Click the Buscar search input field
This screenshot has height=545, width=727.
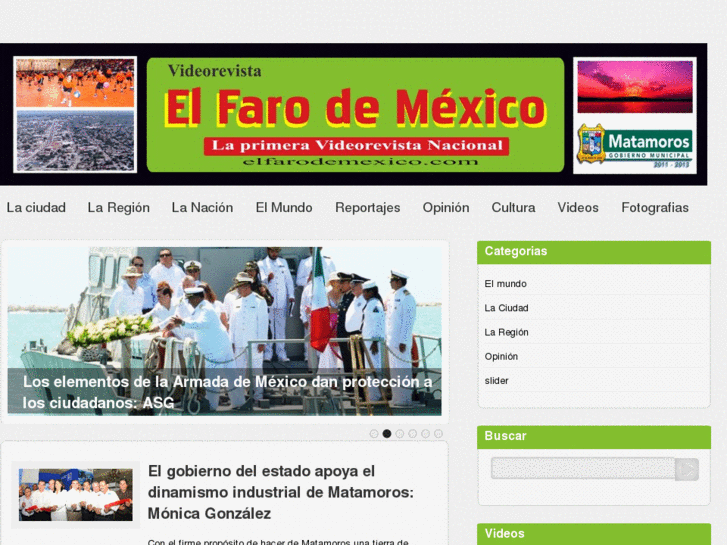[583, 468]
